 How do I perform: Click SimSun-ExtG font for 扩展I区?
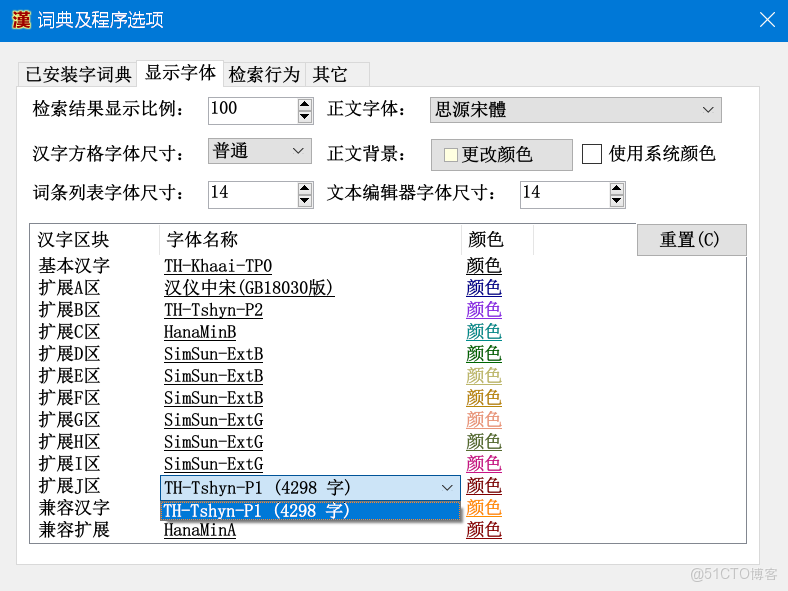tap(214, 464)
